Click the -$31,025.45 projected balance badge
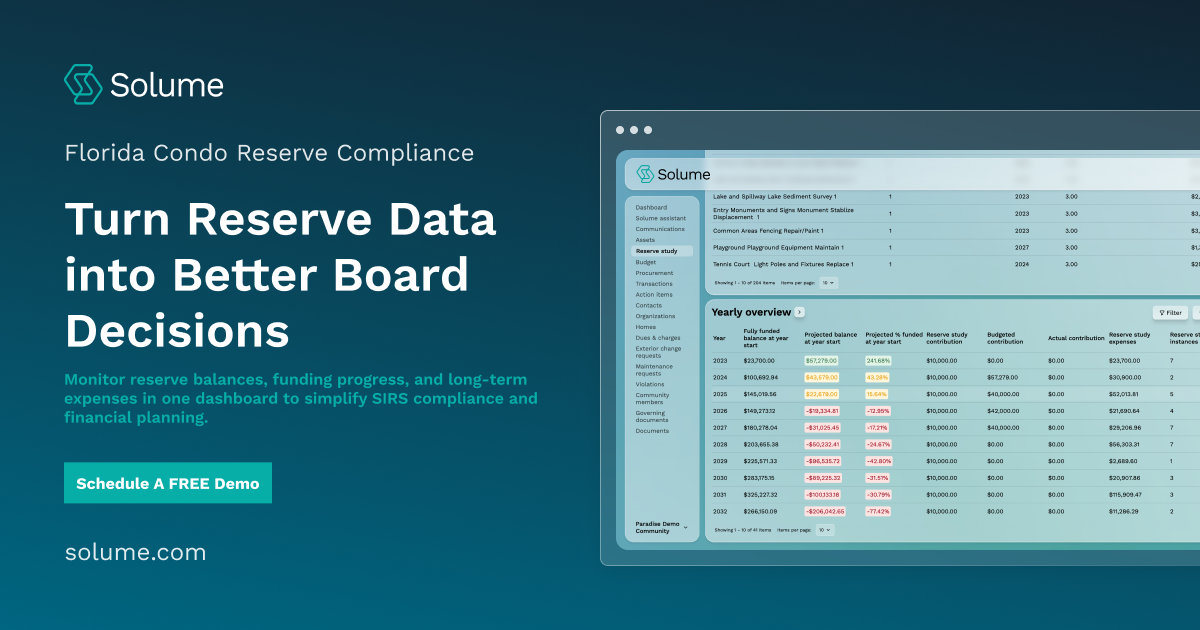Image resolution: width=1200 pixels, height=630 pixels. click(822, 427)
